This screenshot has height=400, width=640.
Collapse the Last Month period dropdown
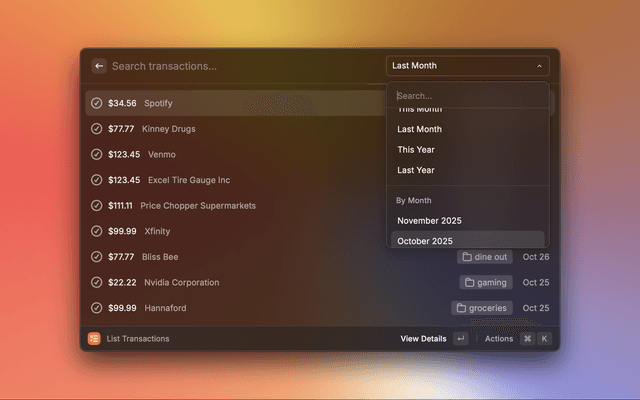(467, 66)
